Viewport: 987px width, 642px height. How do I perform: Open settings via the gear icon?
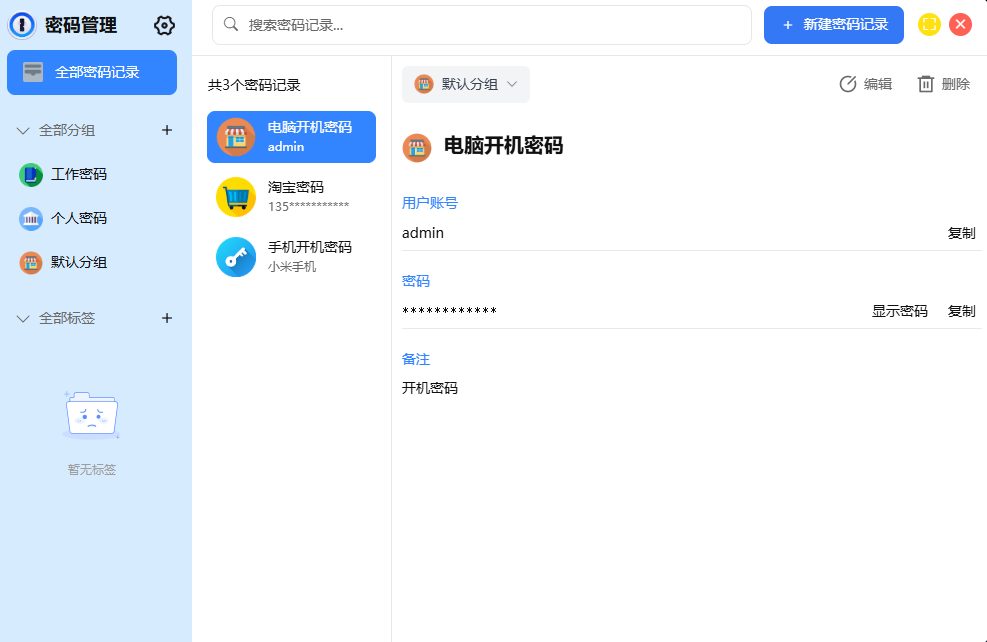click(164, 26)
